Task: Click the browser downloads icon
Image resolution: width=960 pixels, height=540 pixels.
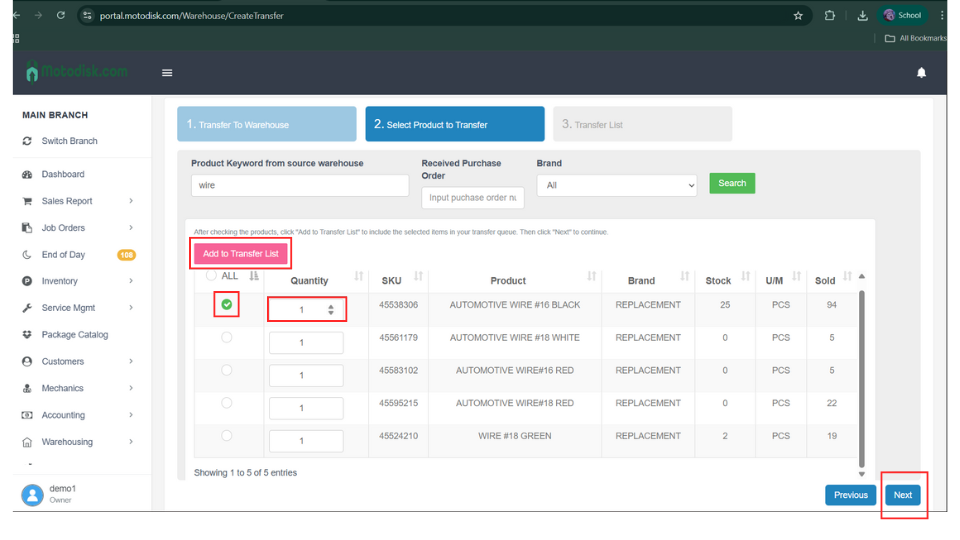Action: [862, 15]
